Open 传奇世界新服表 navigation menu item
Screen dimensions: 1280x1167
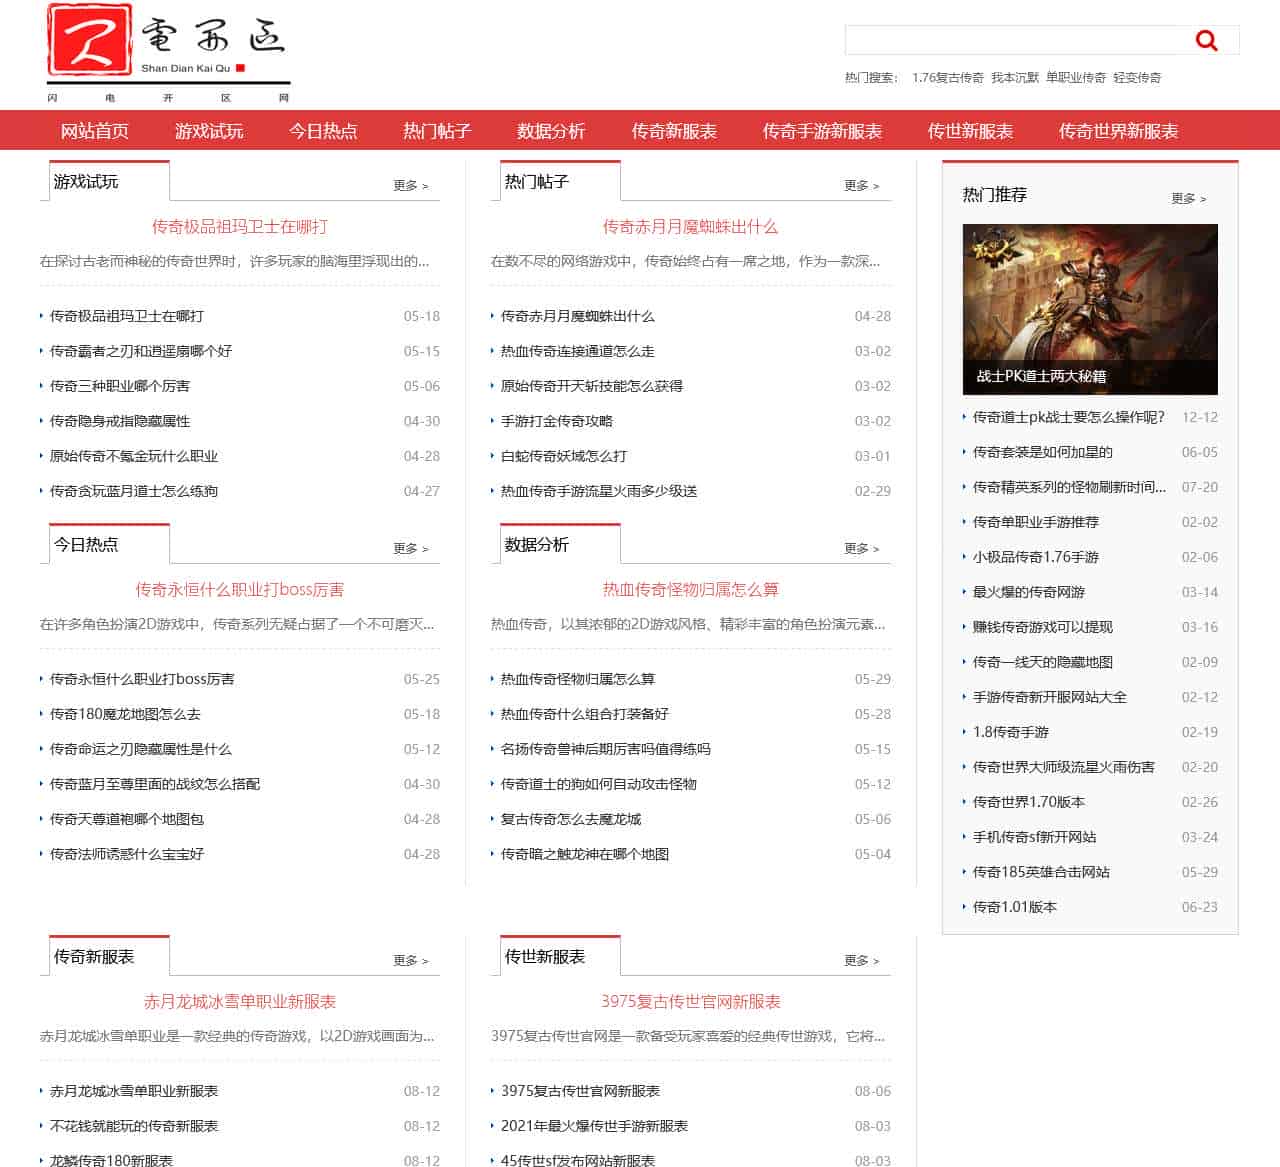(x=1118, y=131)
